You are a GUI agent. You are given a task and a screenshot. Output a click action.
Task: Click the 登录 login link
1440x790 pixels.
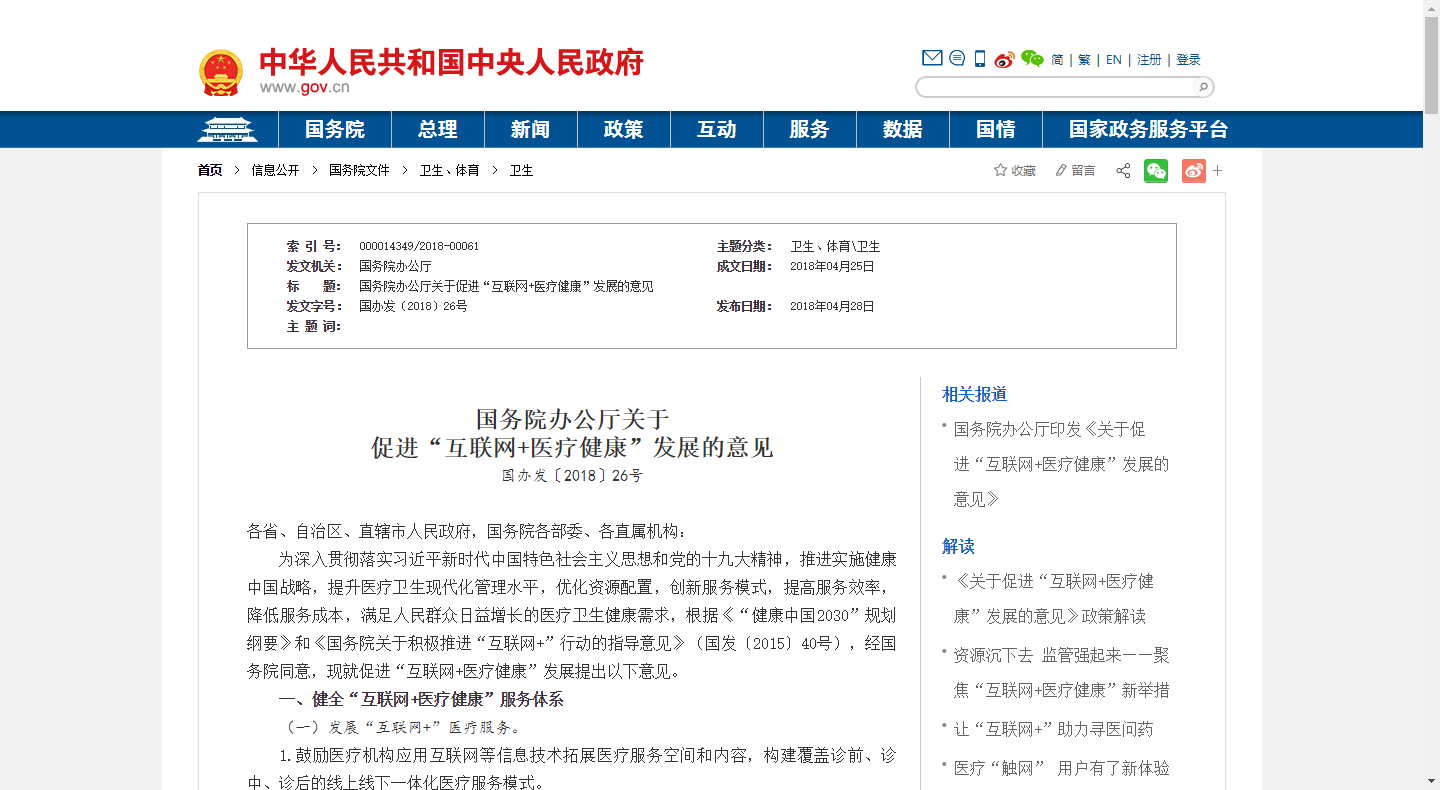1188,60
